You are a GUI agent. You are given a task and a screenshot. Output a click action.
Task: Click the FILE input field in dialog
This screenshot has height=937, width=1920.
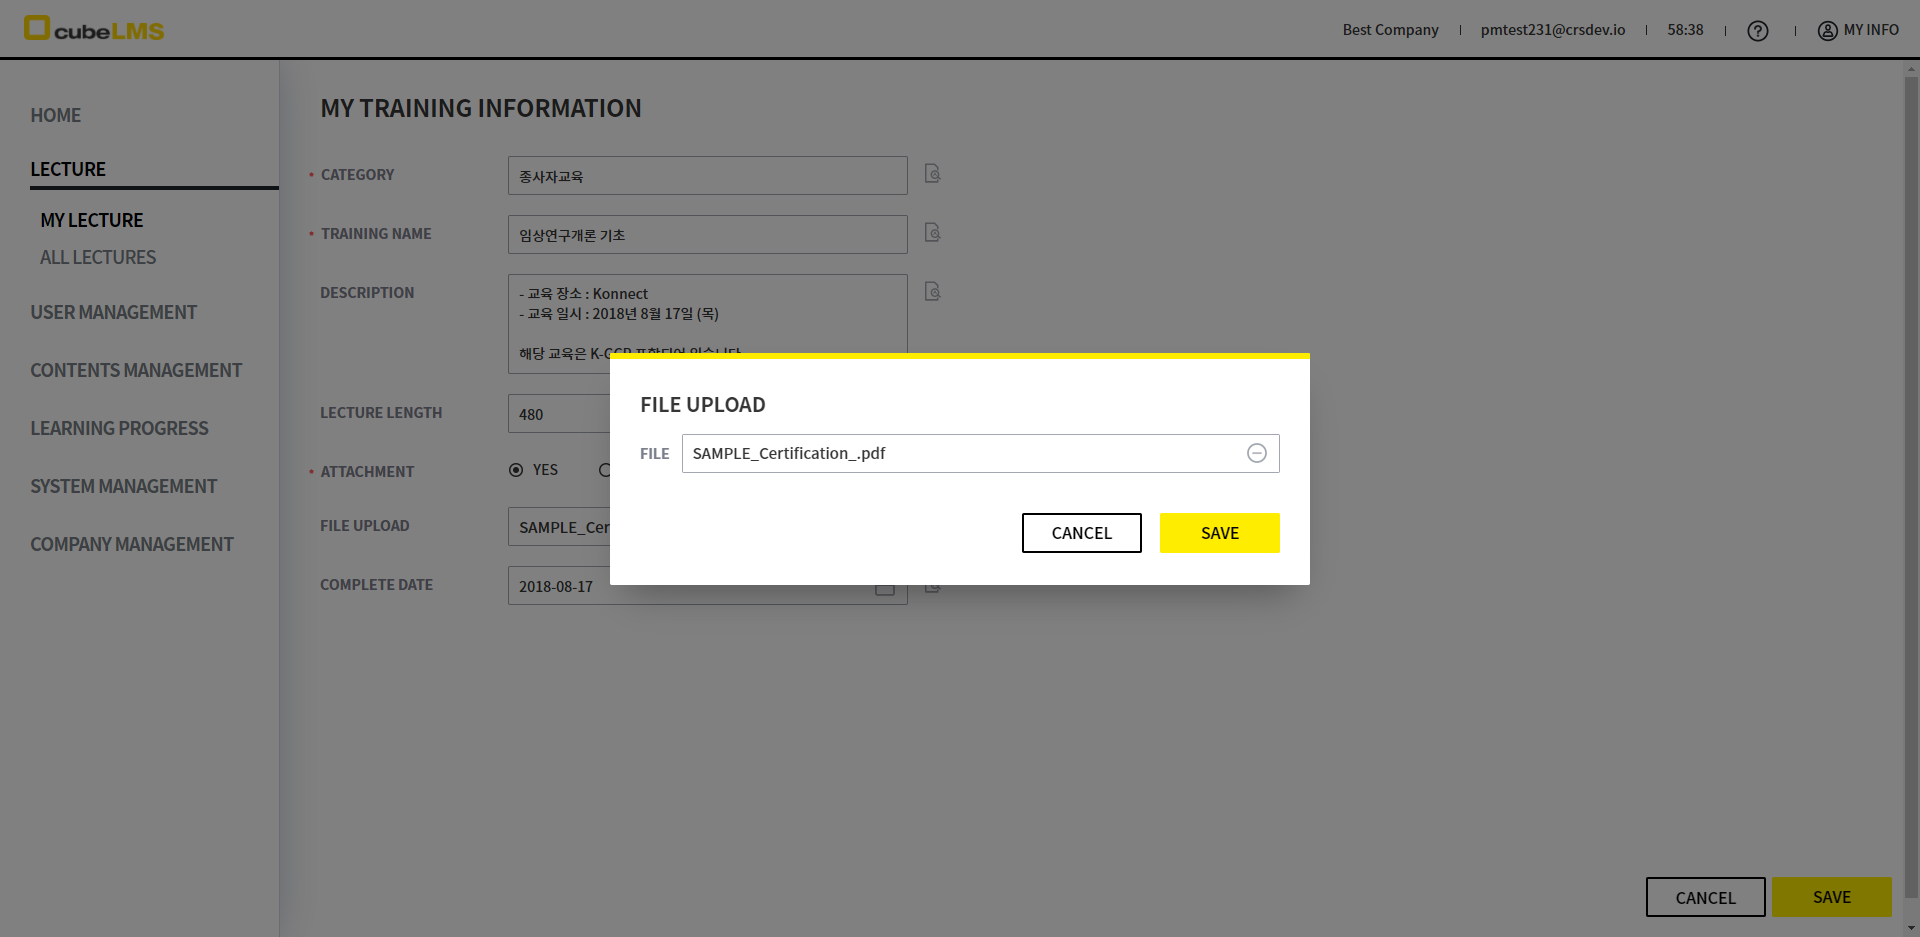click(960, 453)
